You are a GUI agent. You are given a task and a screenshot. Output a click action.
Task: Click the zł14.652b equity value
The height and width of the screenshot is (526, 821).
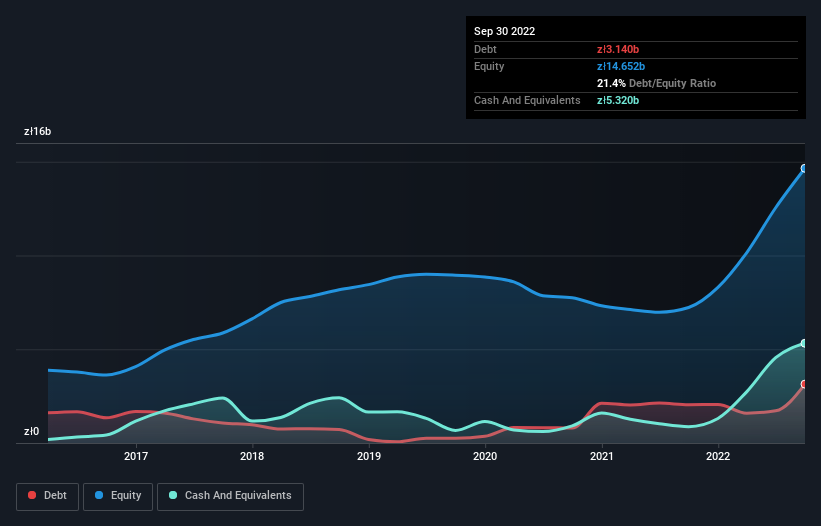621,66
